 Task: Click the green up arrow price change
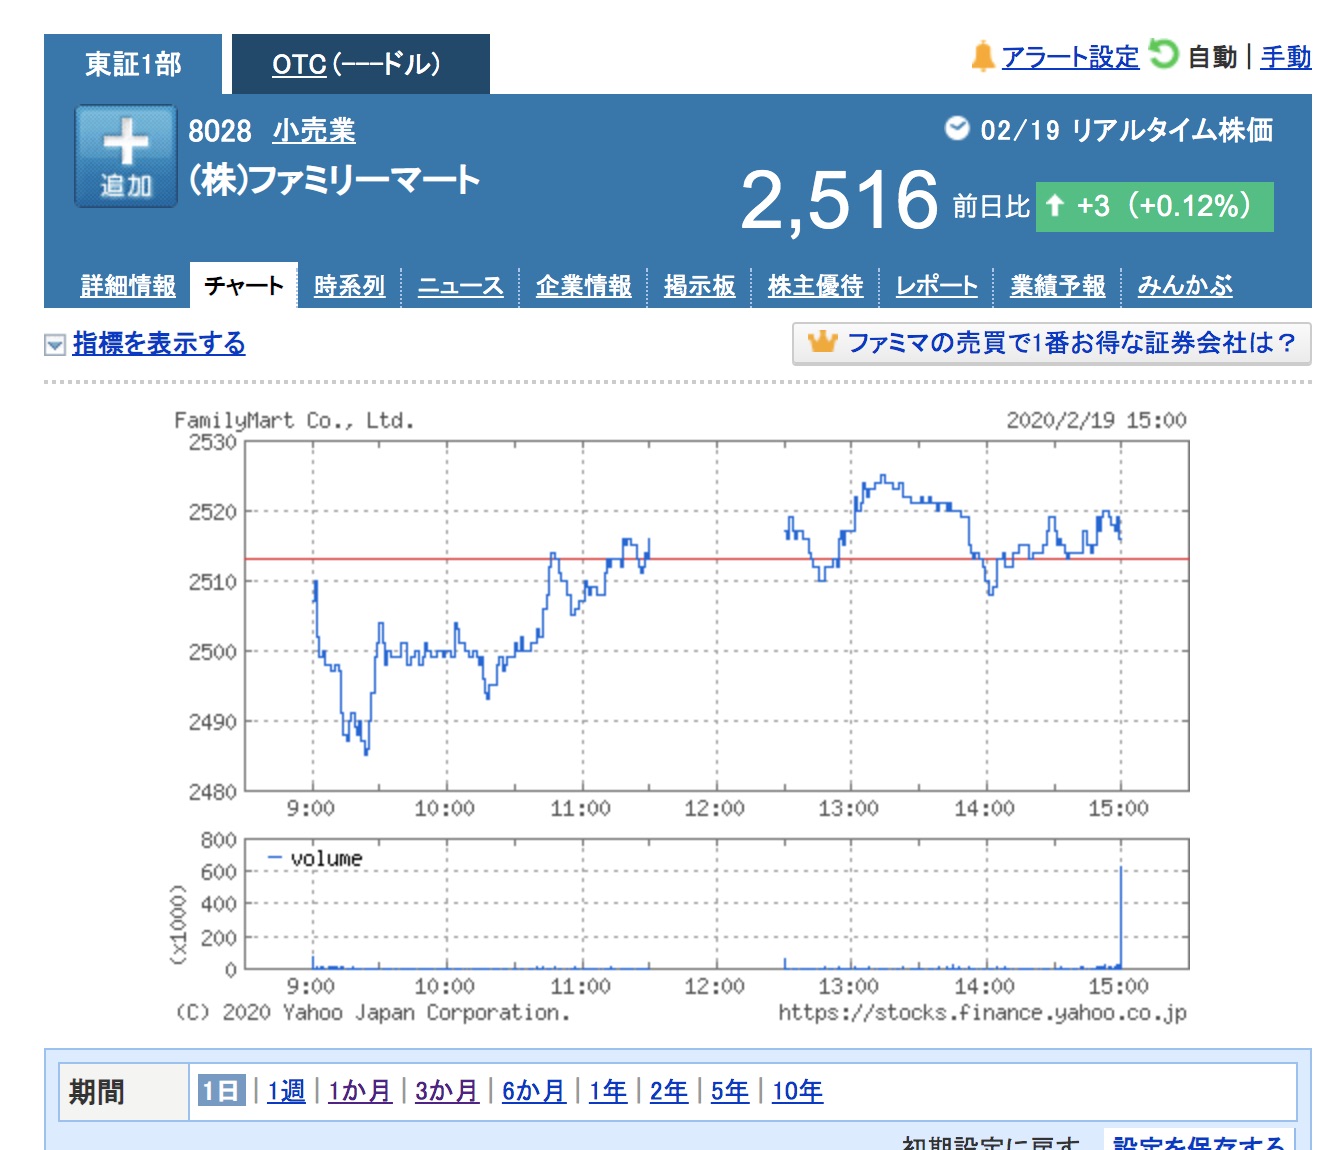pyautogui.click(x=1054, y=206)
